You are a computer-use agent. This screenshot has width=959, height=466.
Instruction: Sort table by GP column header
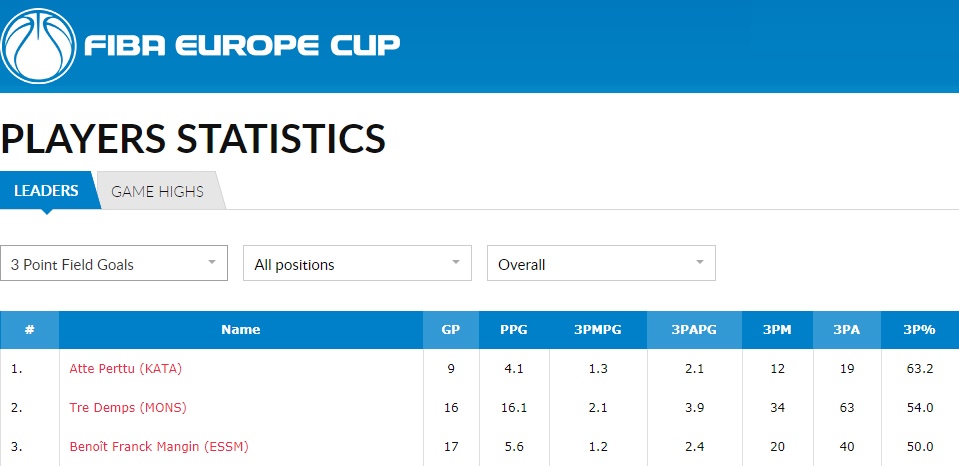pos(451,330)
